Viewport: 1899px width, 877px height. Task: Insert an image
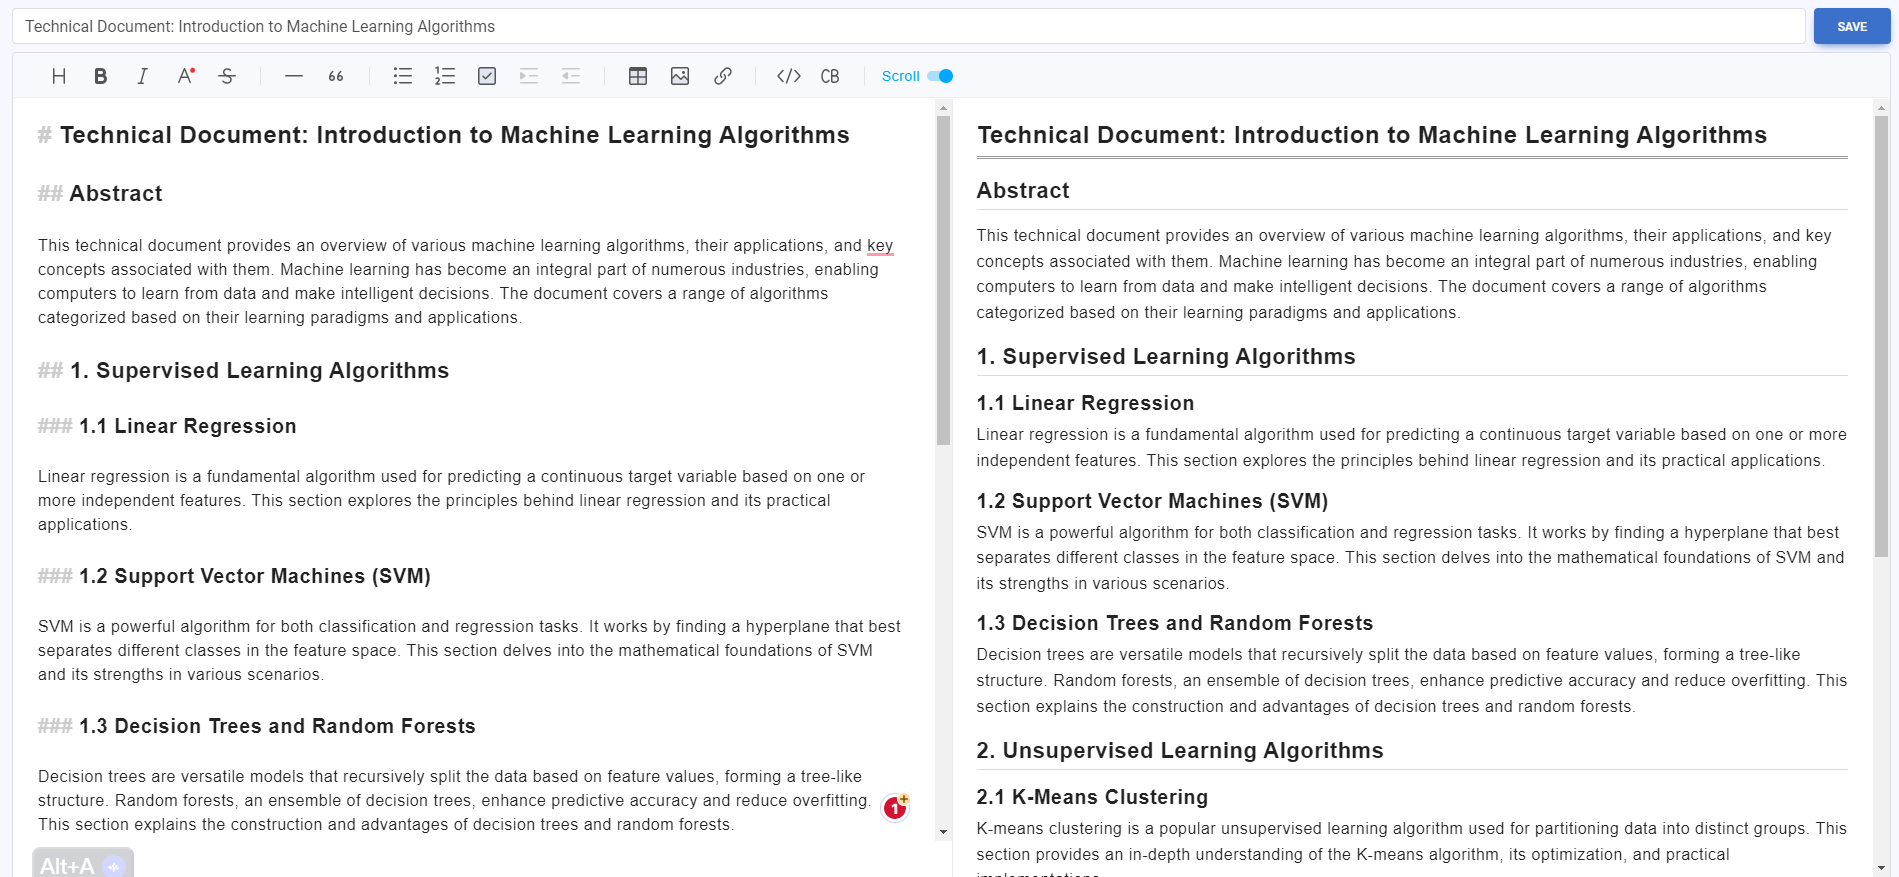[680, 76]
